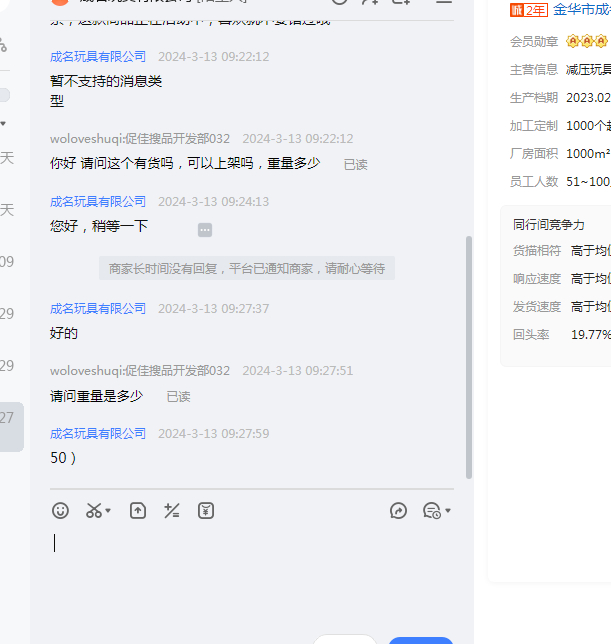
Task: Click the ellipsis bubble near 稍等一下
Action: (x=205, y=230)
